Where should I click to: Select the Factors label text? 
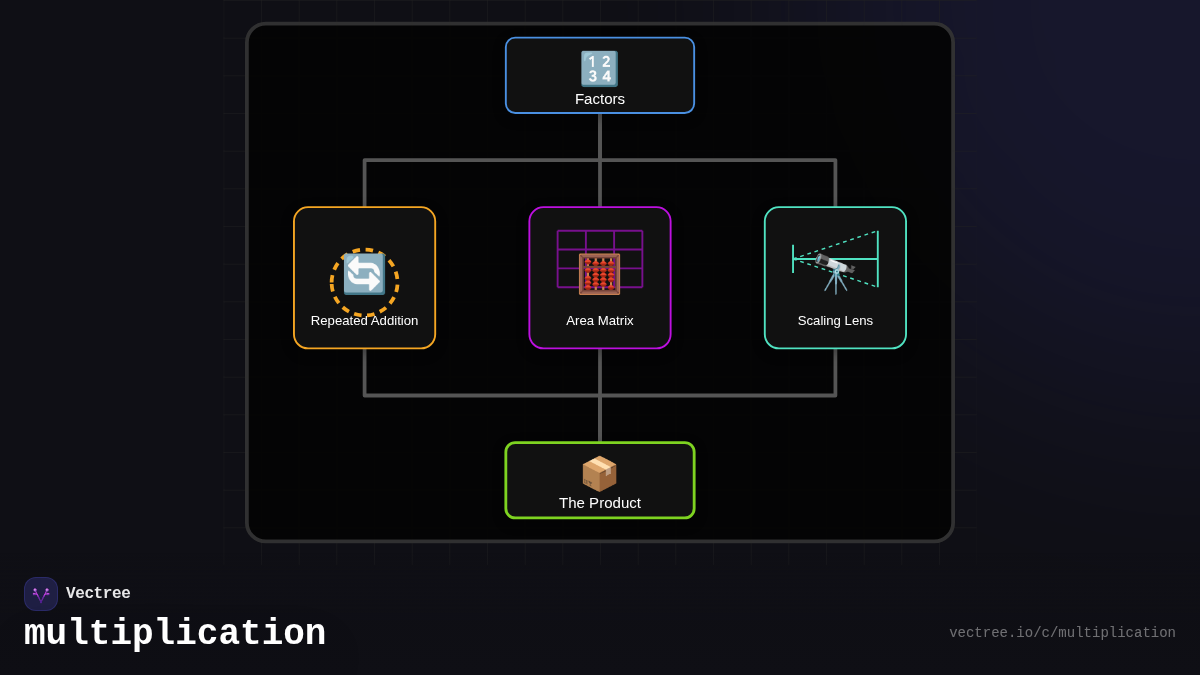click(600, 99)
